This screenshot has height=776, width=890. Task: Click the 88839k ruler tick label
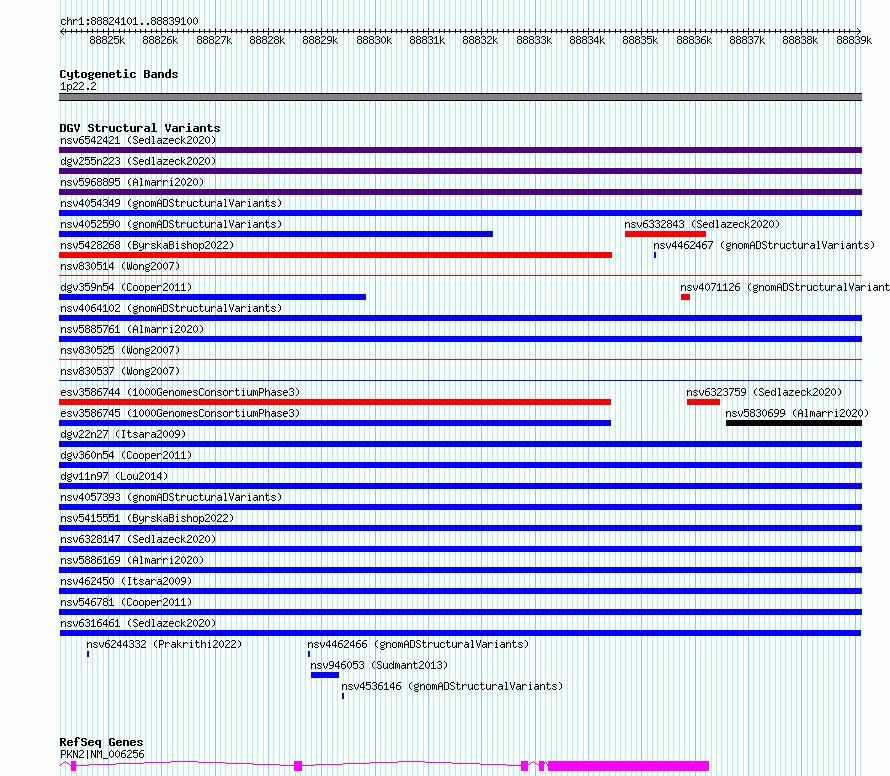854,40
